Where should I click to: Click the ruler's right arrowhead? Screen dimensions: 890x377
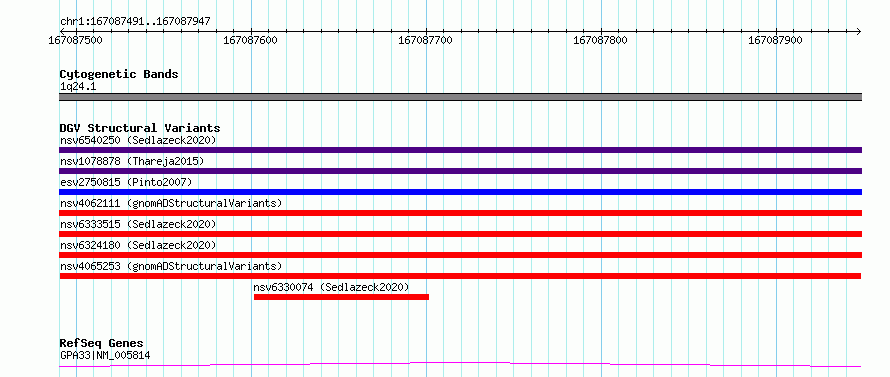point(859,31)
